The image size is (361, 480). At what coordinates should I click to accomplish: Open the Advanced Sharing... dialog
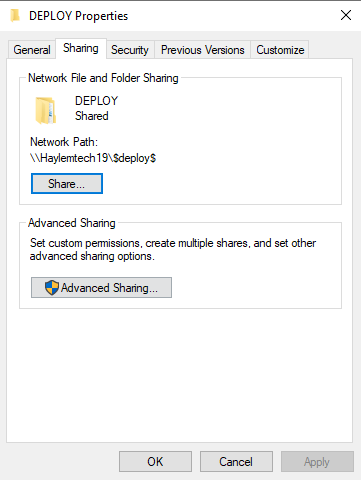click(x=101, y=287)
